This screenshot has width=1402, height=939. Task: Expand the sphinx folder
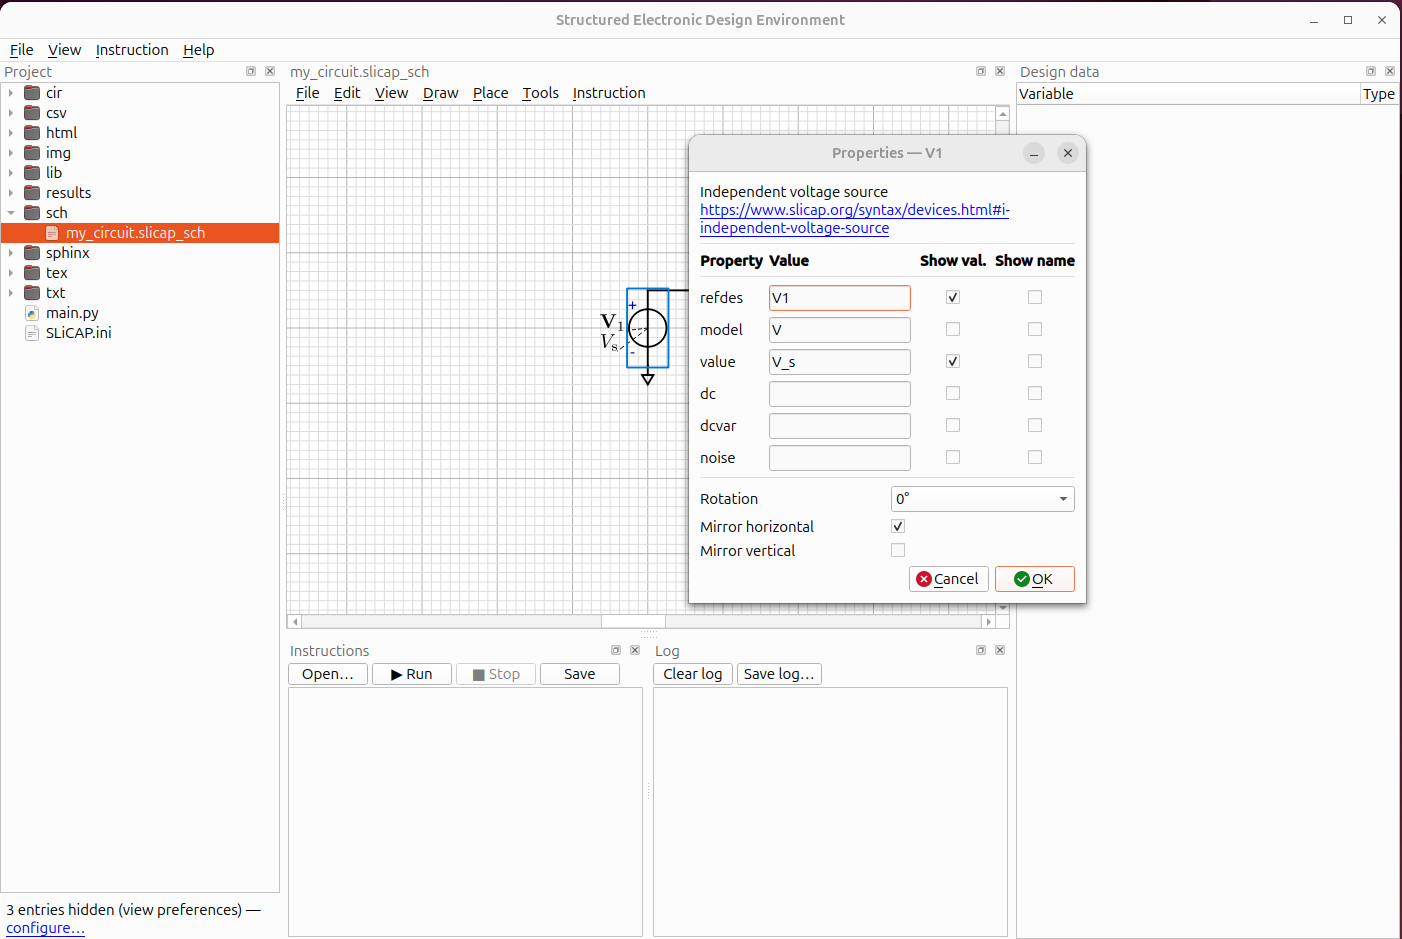pyautogui.click(x=11, y=253)
